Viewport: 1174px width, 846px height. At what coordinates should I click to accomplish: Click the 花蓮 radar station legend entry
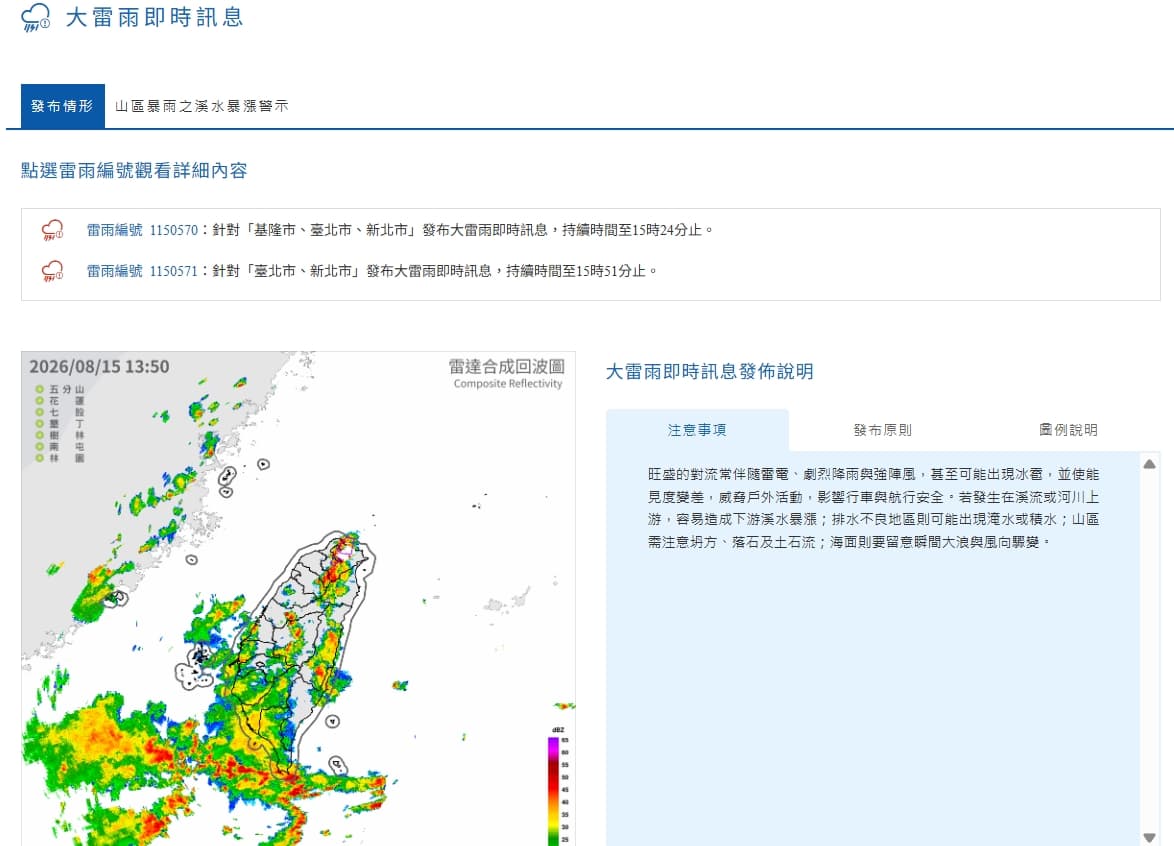[60, 401]
